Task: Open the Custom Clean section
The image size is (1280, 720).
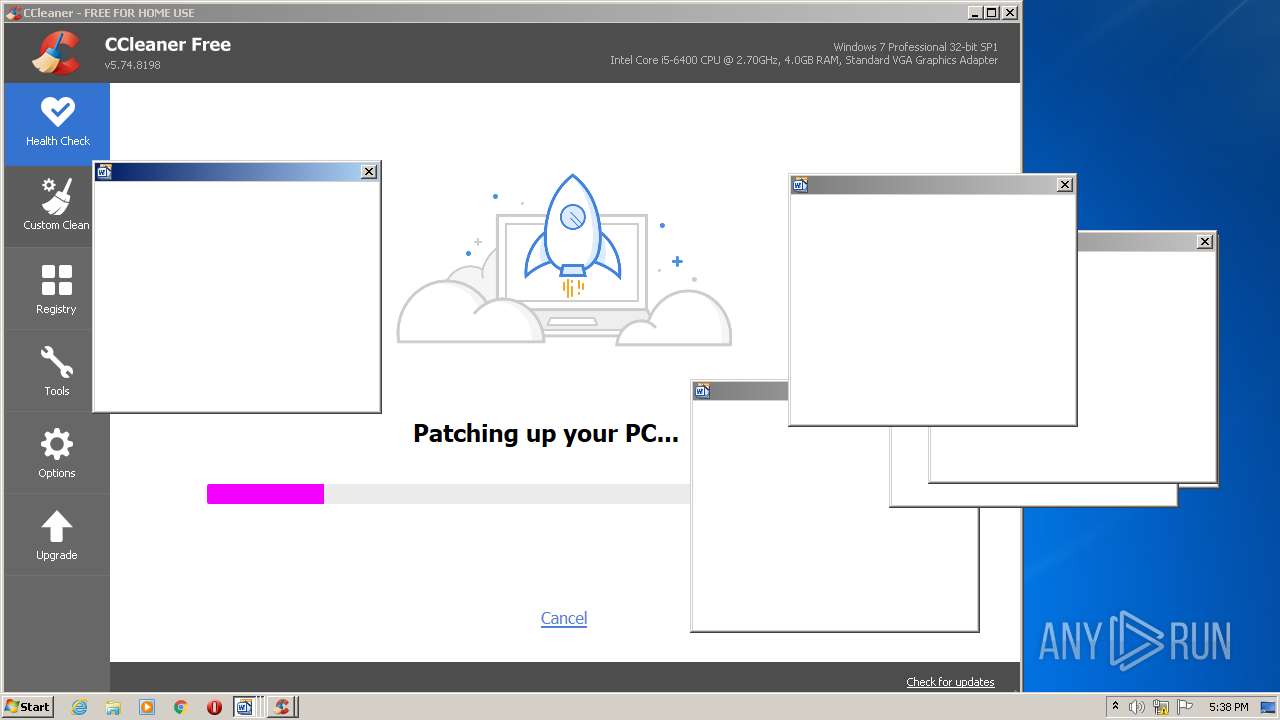Action: (x=57, y=207)
